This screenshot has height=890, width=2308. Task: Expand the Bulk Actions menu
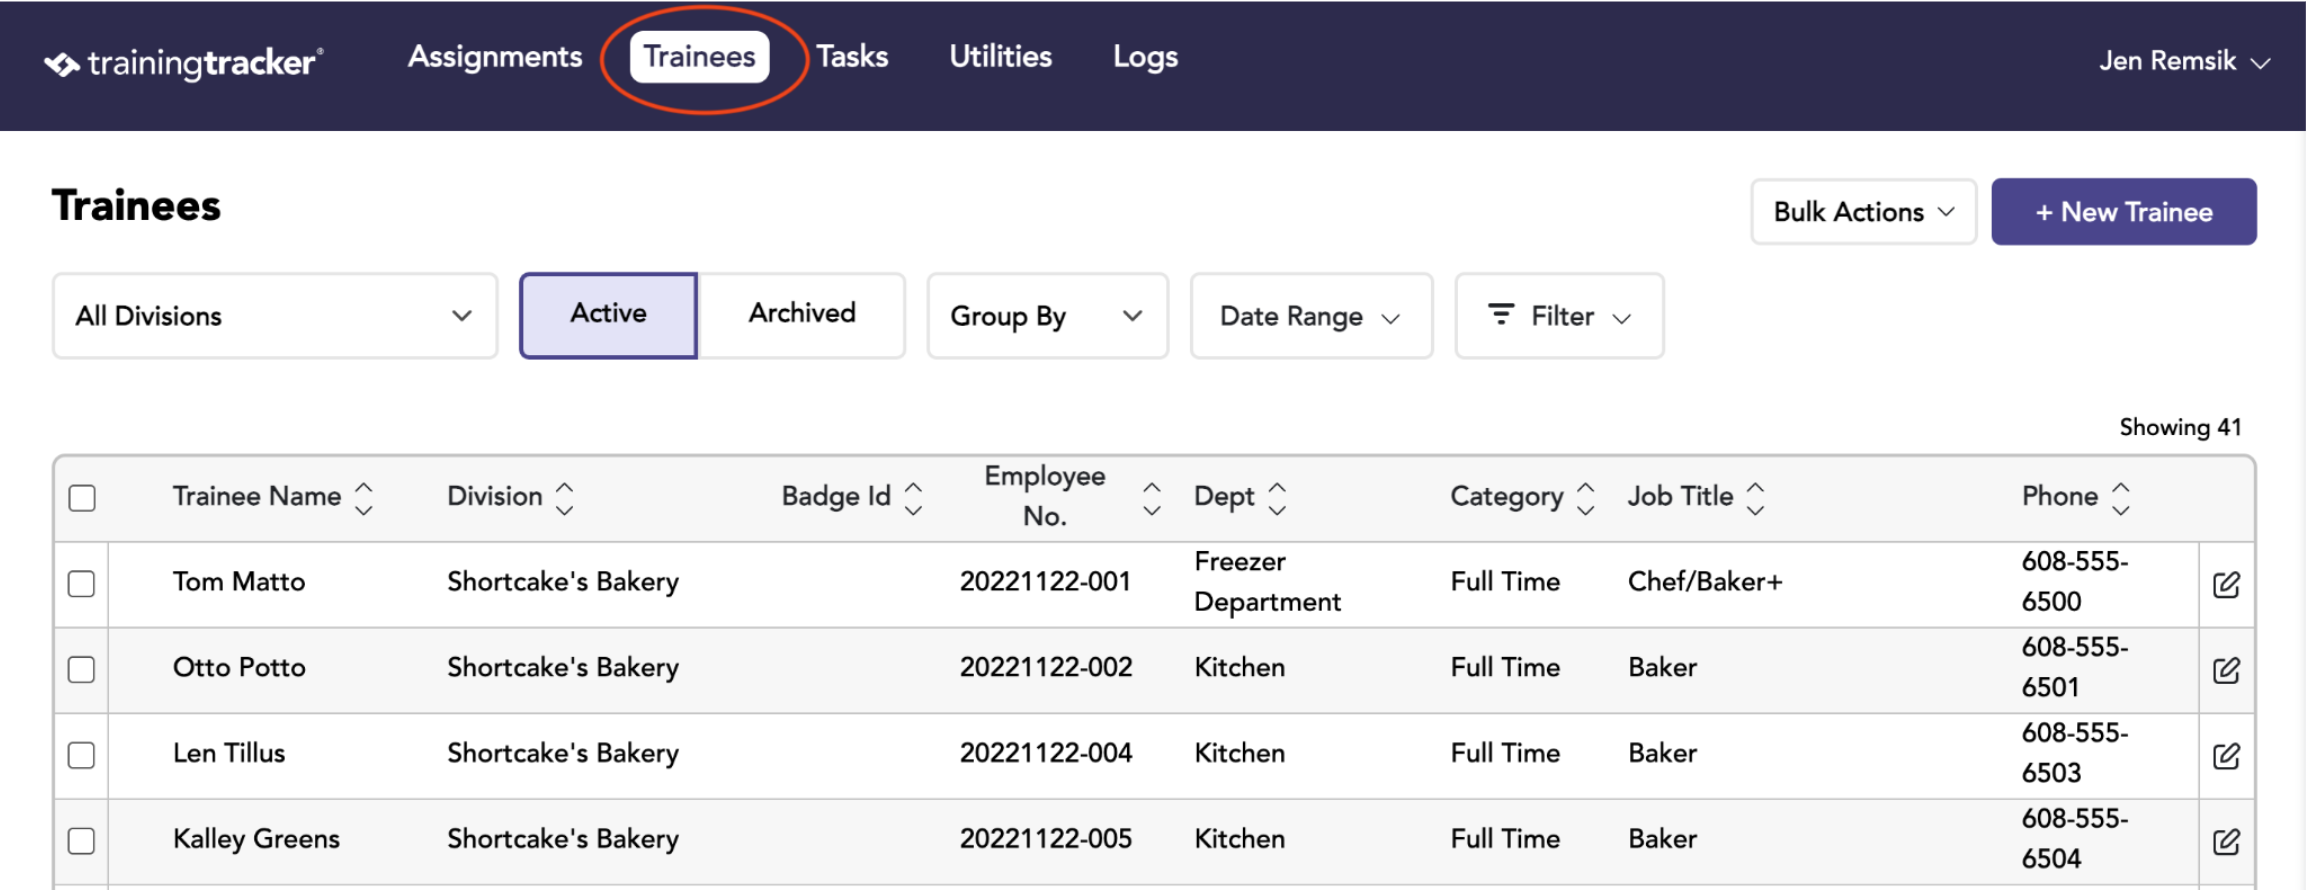pyautogui.click(x=1863, y=212)
